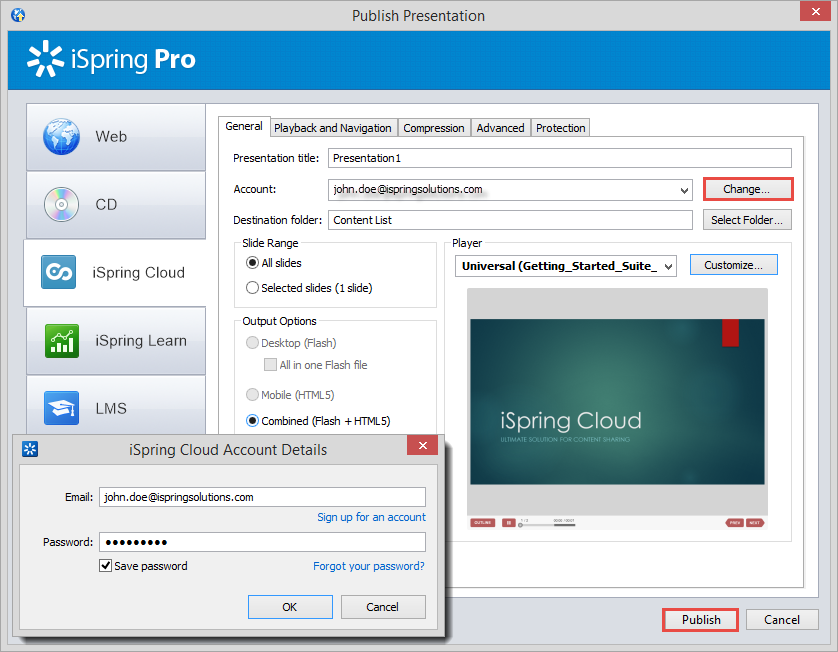Image resolution: width=838 pixels, height=652 pixels.
Task: Select the All slides radio button
Action: click(x=252, y=263)
